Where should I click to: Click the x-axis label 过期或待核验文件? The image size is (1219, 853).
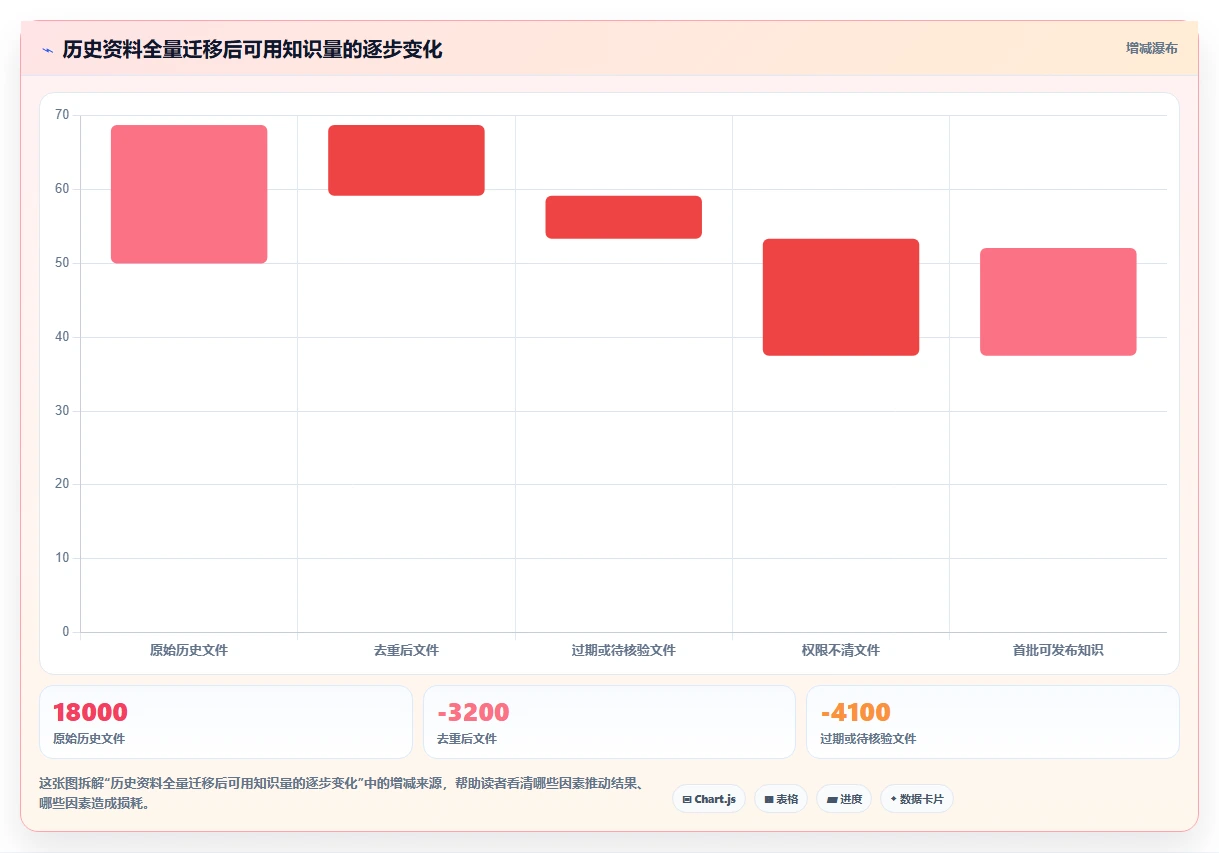pyautogui.click(x=623, y=650)
